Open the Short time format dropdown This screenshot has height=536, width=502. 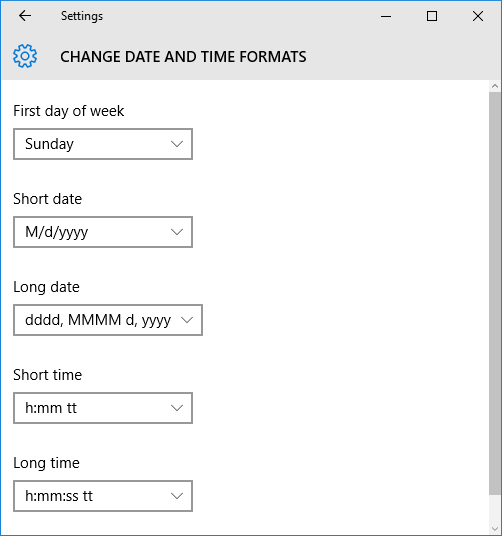[103, 408]
